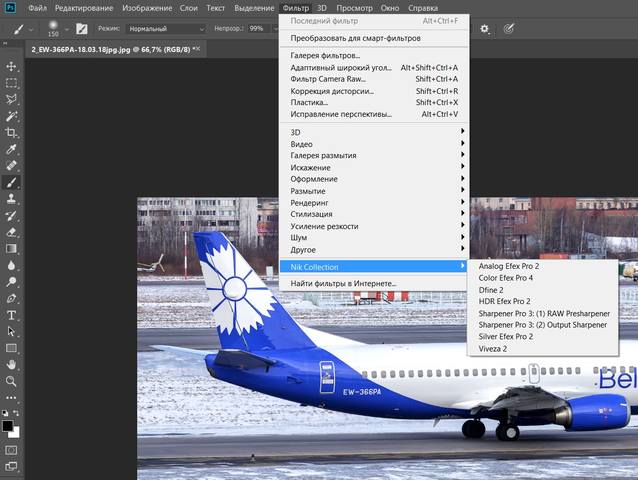The width and height of the screenshot is (638, 480).
Task: Expand the Размытие submenu
Action: click(374, 191)
